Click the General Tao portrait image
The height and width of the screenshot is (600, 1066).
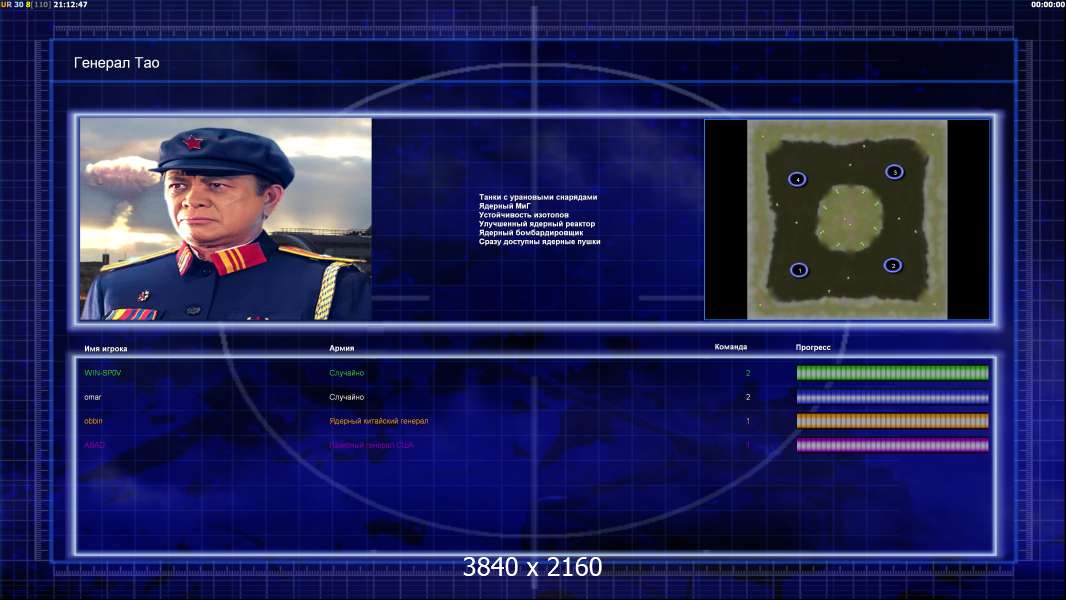[226, 219]
